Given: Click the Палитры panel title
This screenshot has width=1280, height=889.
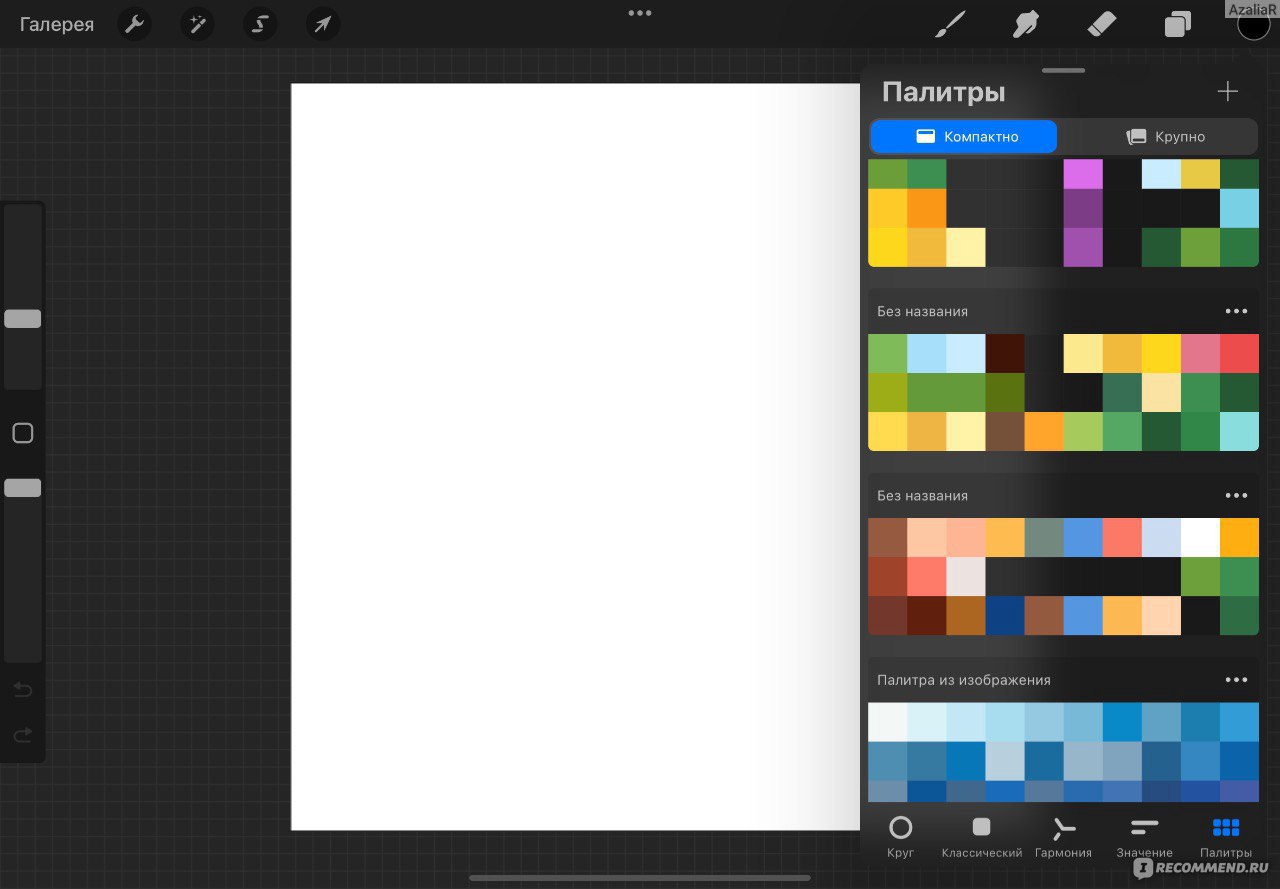Looking at the screenshot, I should 943,92.
